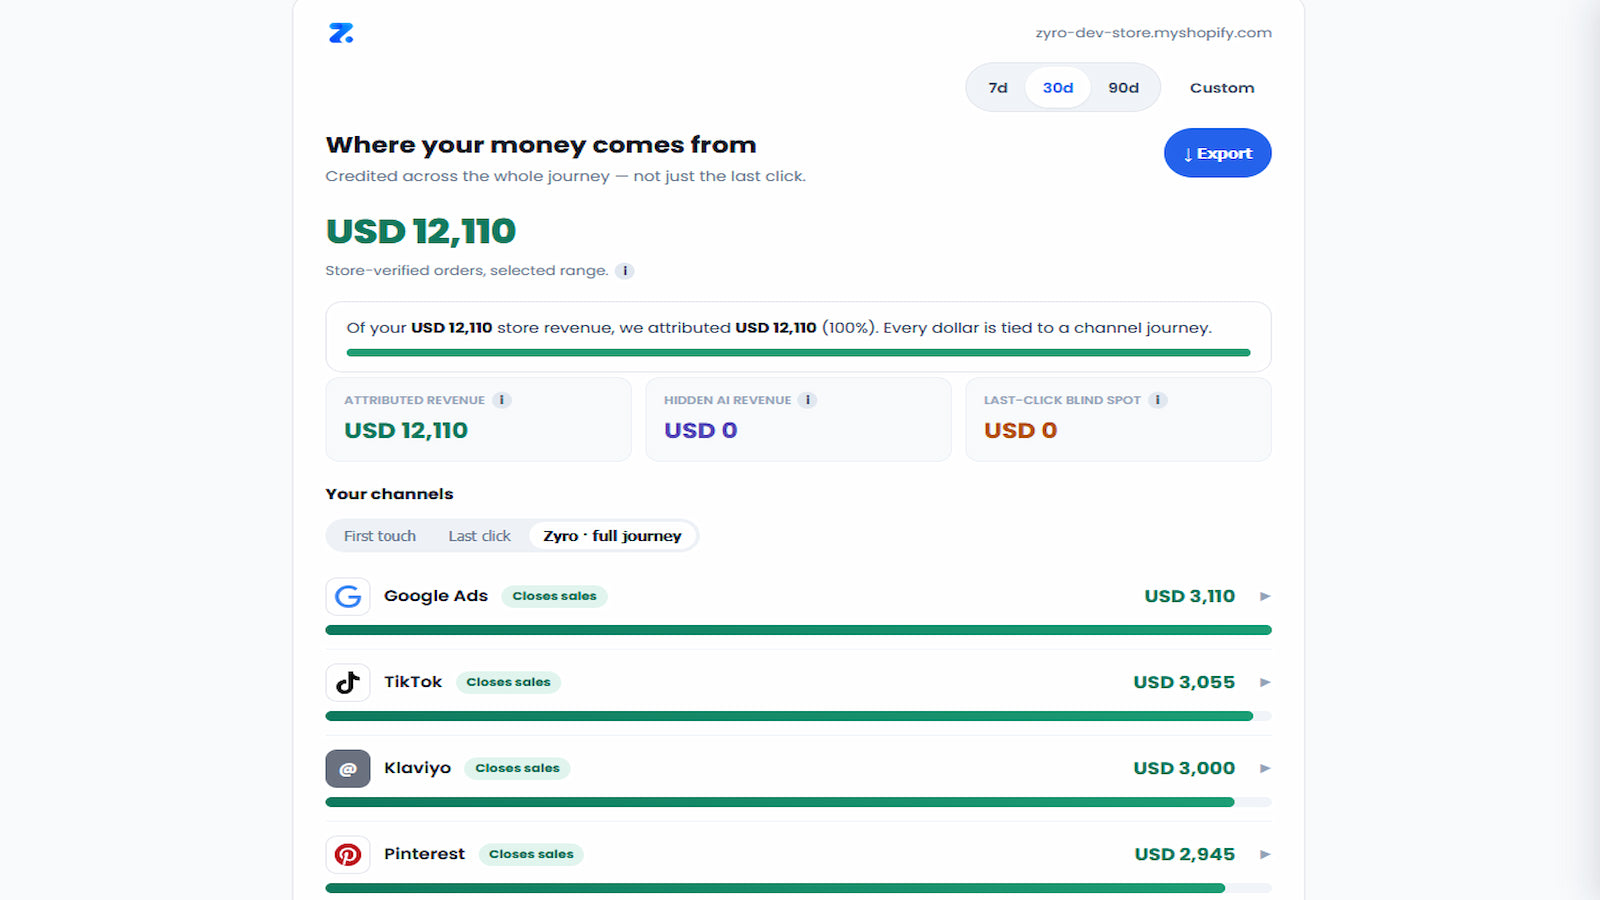Viewport: 1600px width, 900px height.
Task: Click the 'TikTok' channel name
Action: [x=413, y=682]
